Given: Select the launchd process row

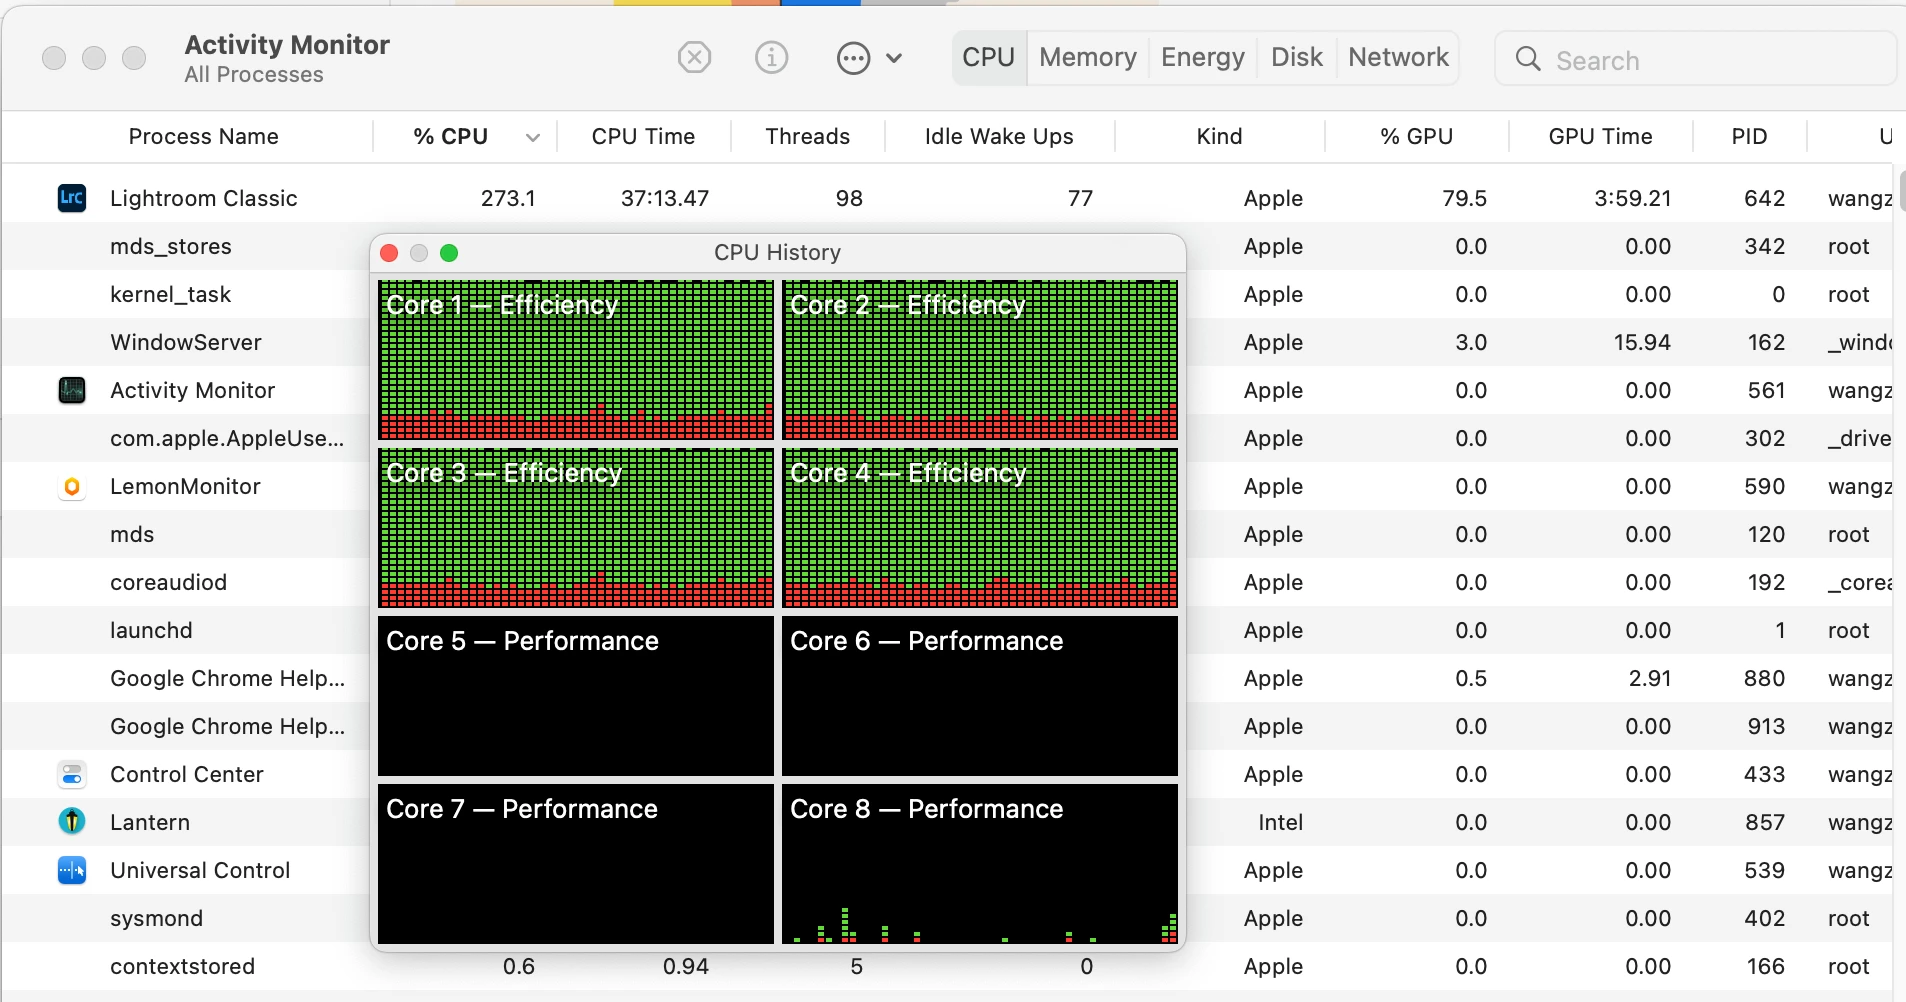Looking at the screenshot, I should tap(948, 630).
